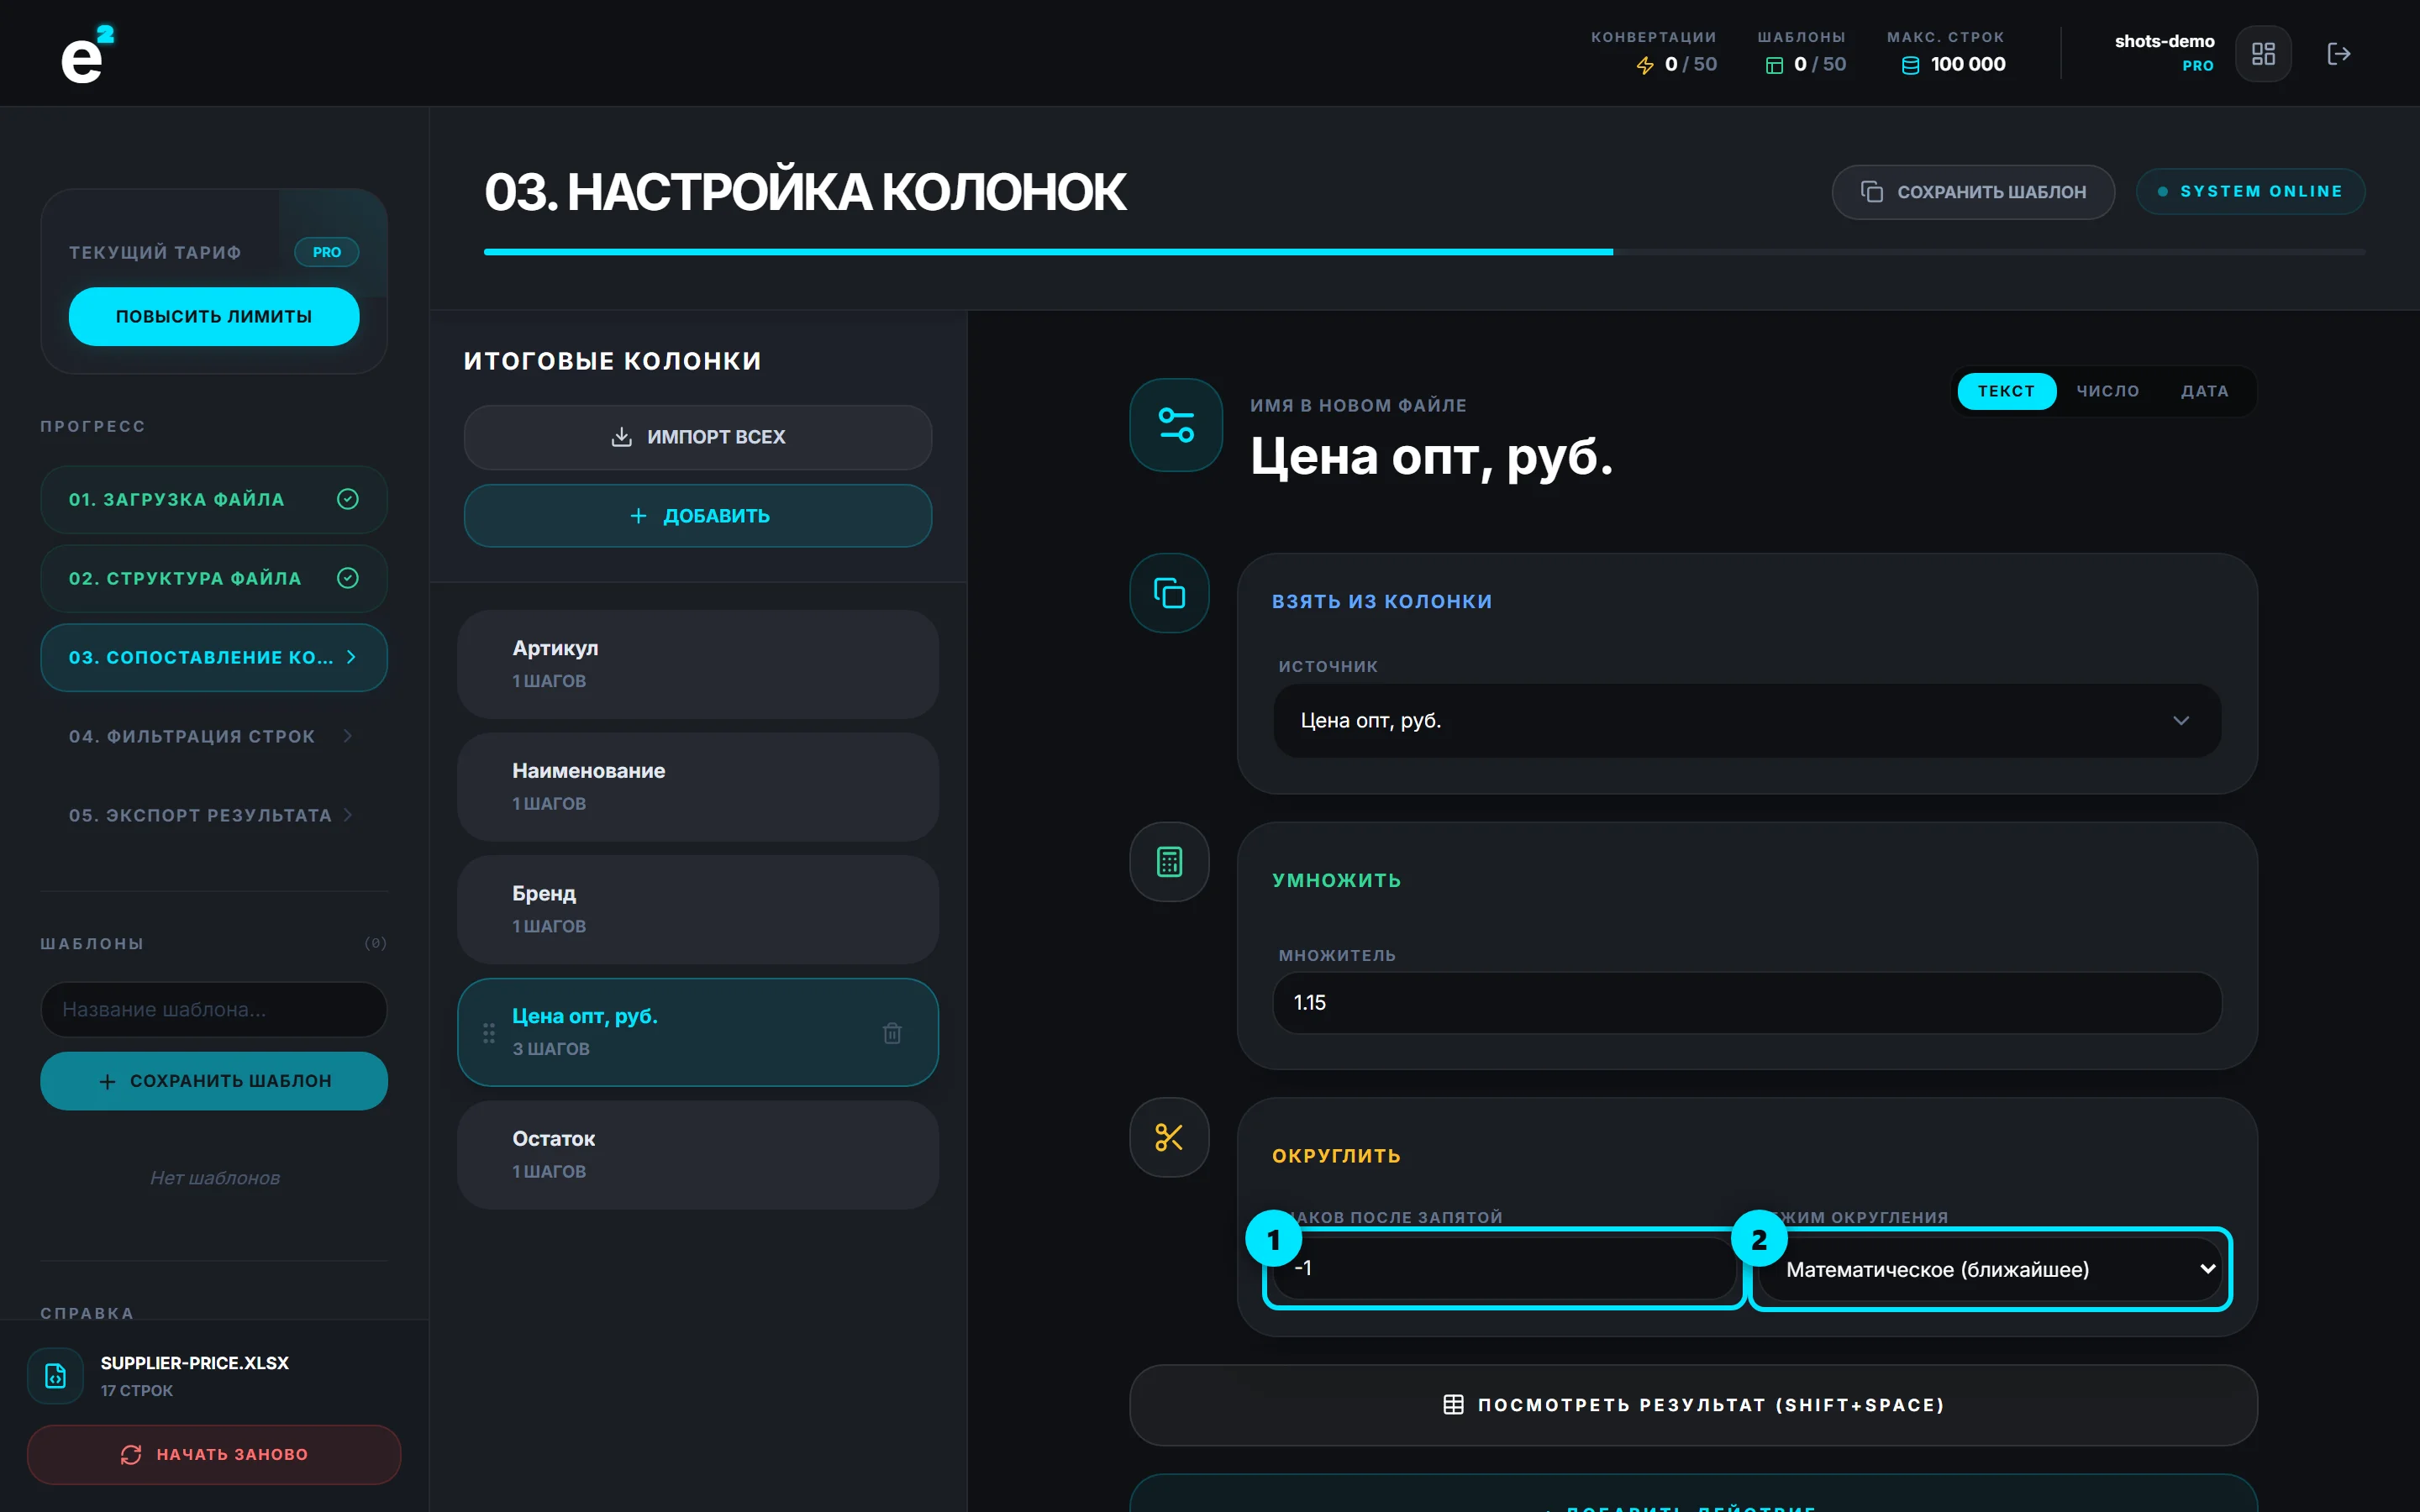
Task: Select the Число type option
Action: pyautogui.click(x=2108, y=391)
